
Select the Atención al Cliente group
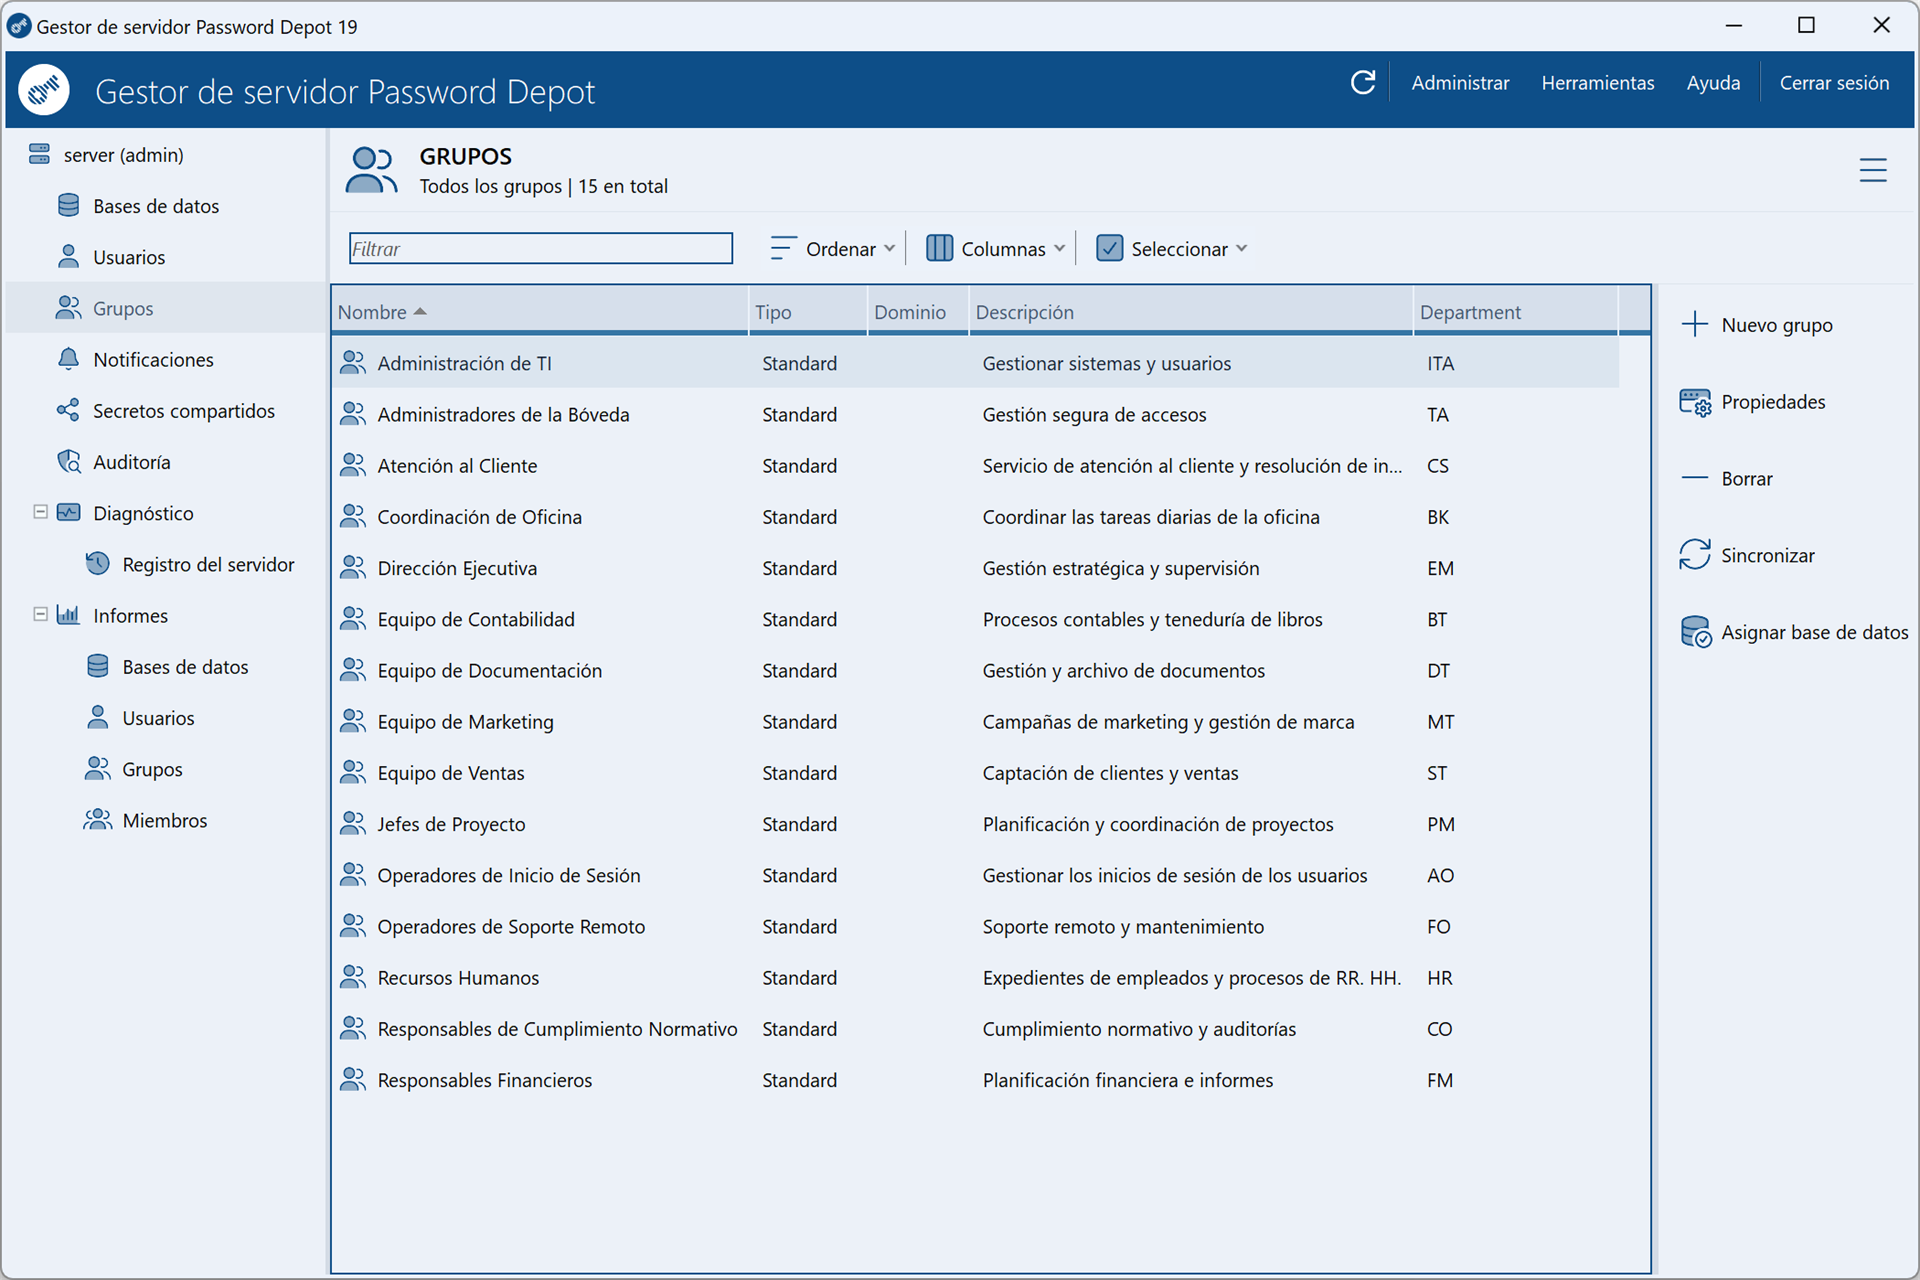(x=975, y=465)
